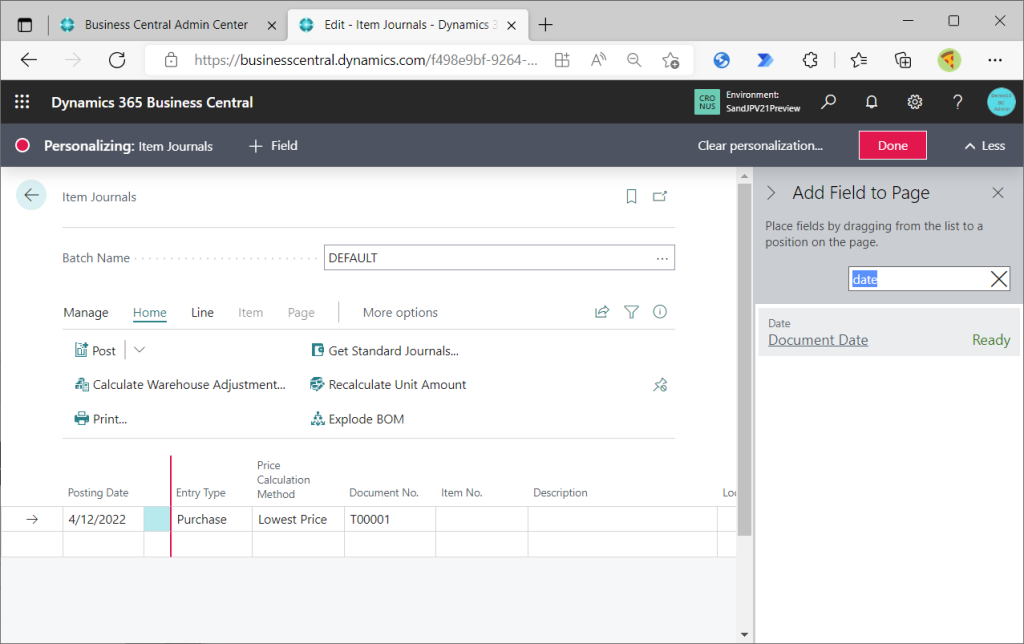Click the bookmark icon for Item Journals
Image resolution: width=1024 pixels, height=644 pixels.
[631, 196]
